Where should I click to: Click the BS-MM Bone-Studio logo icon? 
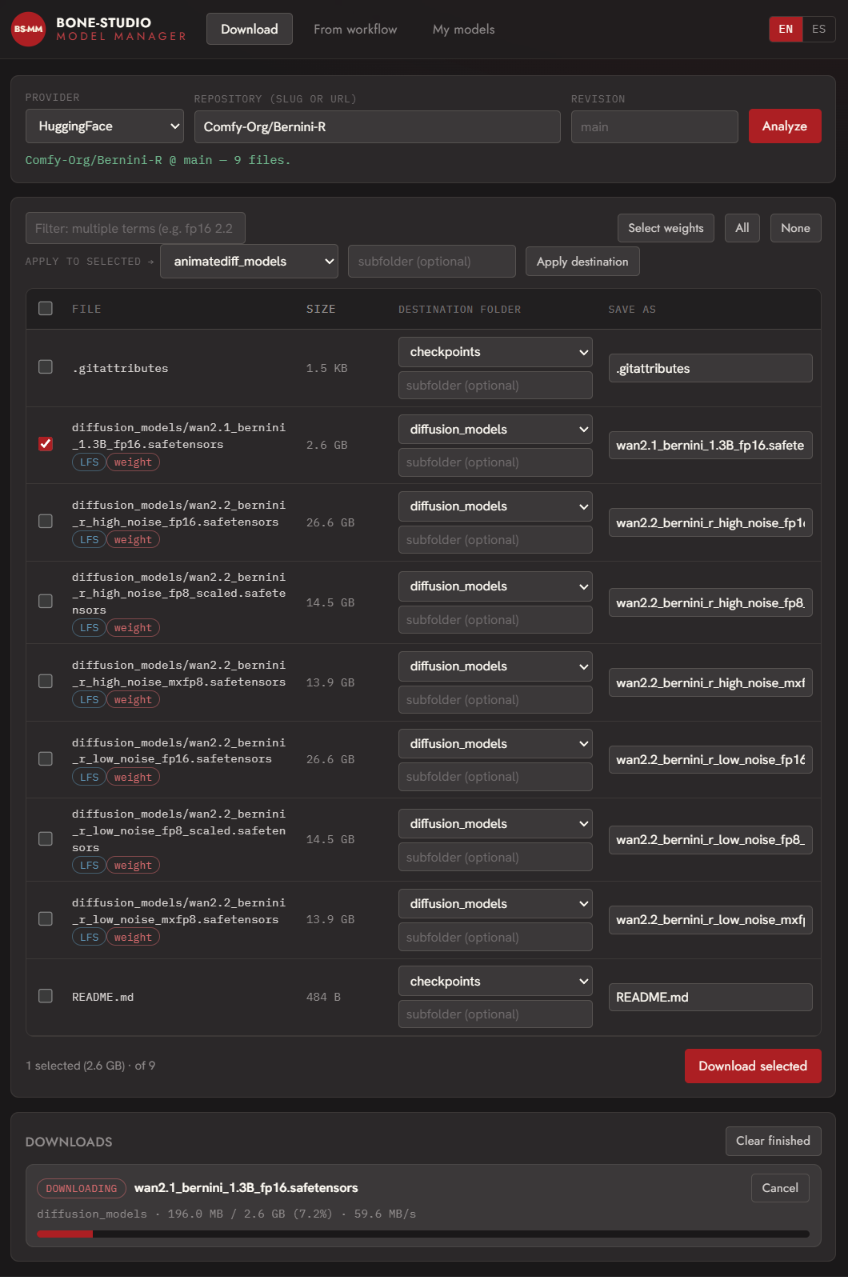point(28,29)
